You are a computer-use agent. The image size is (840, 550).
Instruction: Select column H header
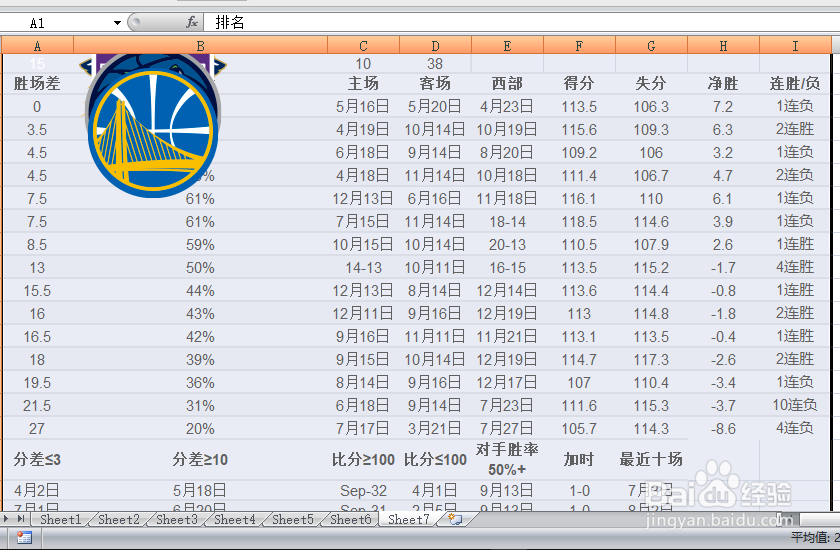723,46
